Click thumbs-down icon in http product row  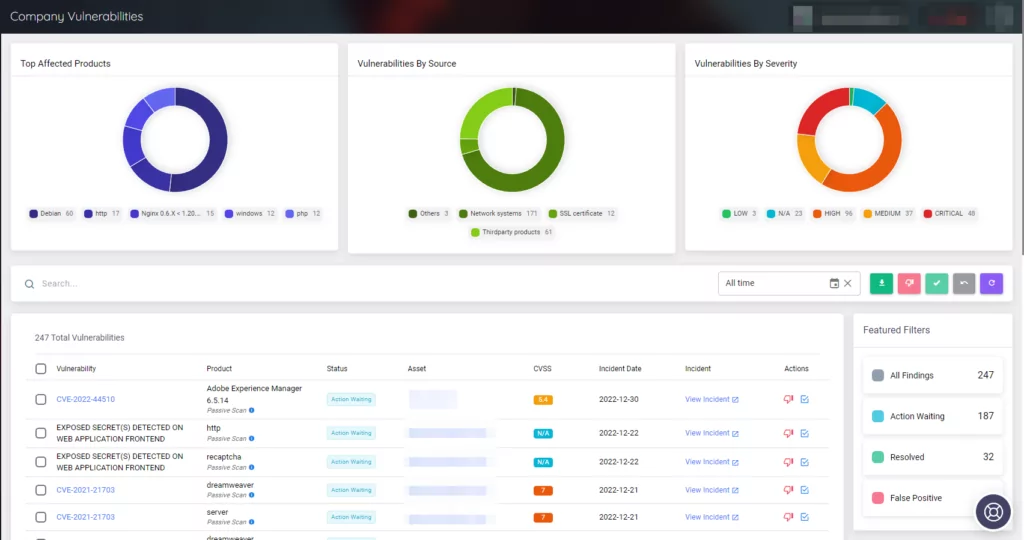click(x=788, y=433)
